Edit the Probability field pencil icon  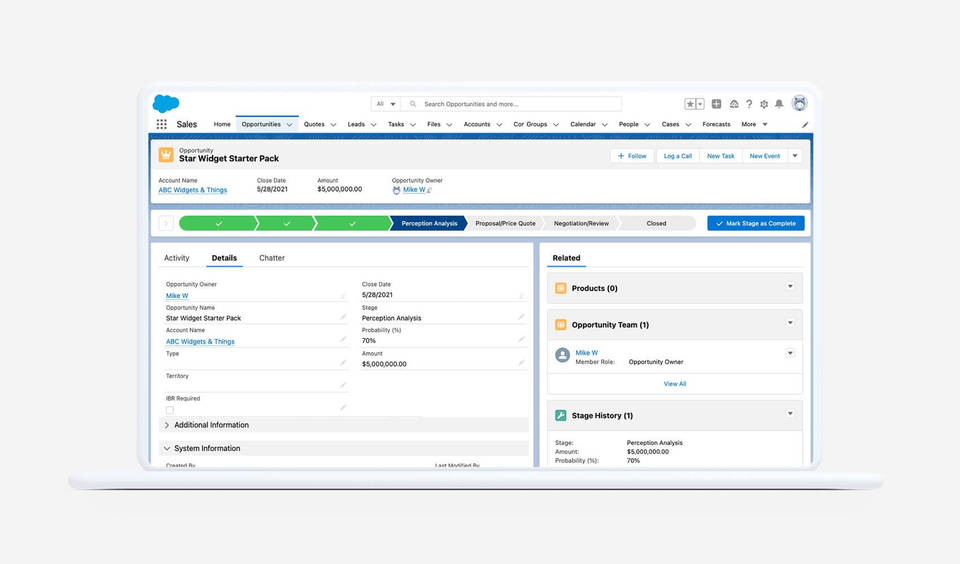(x=521, y=339)
